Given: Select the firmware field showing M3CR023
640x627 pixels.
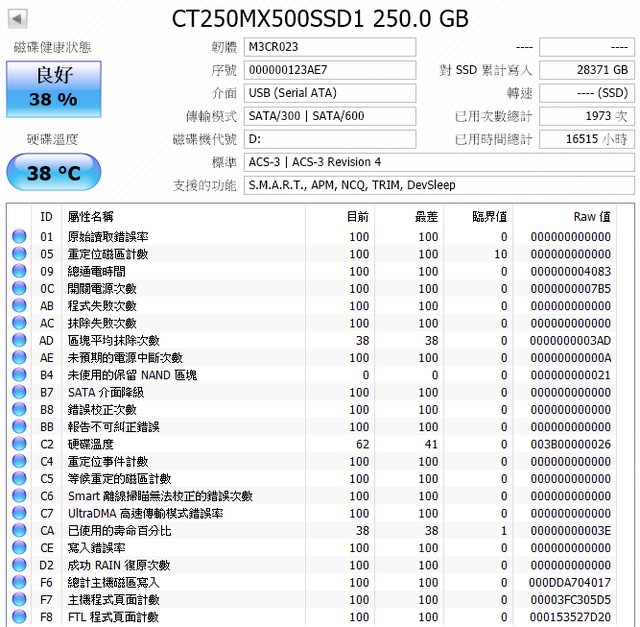Looking at the screenshot, I should (x=329, y=47).
